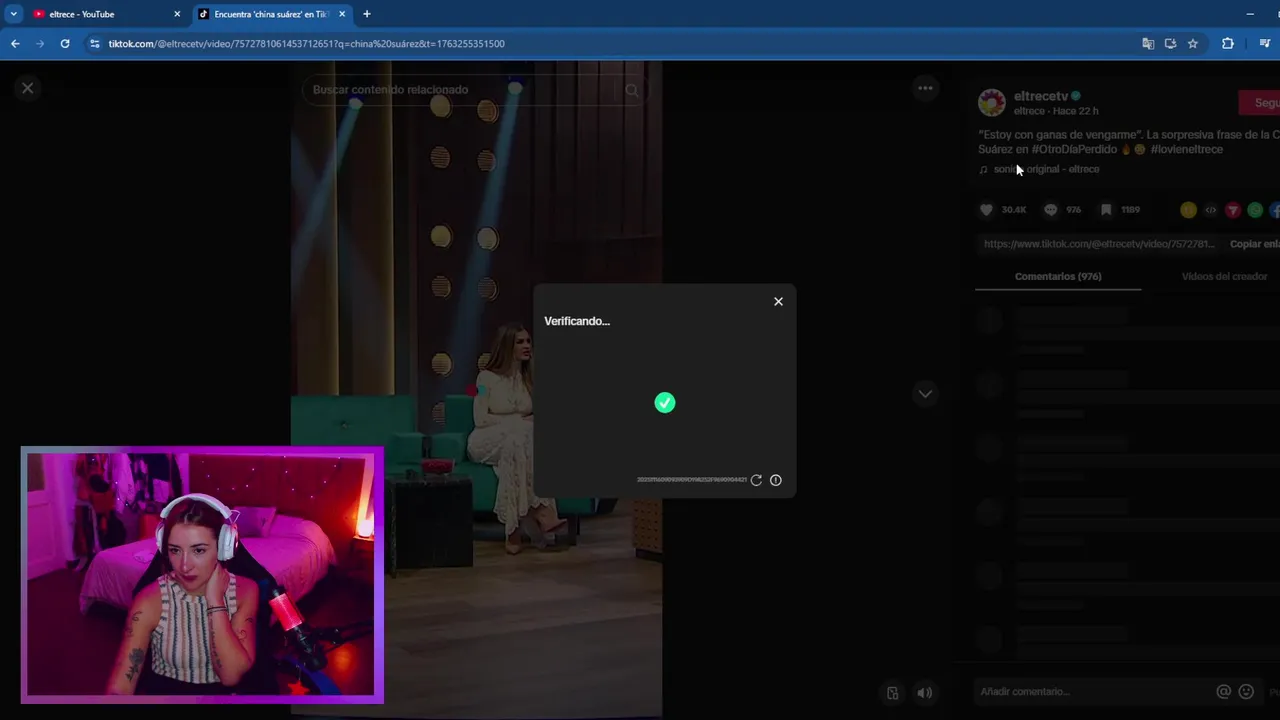Like the video with the heart icon
The width and height of the screenshot is (1280, 720).
click(x=986, y=210)
